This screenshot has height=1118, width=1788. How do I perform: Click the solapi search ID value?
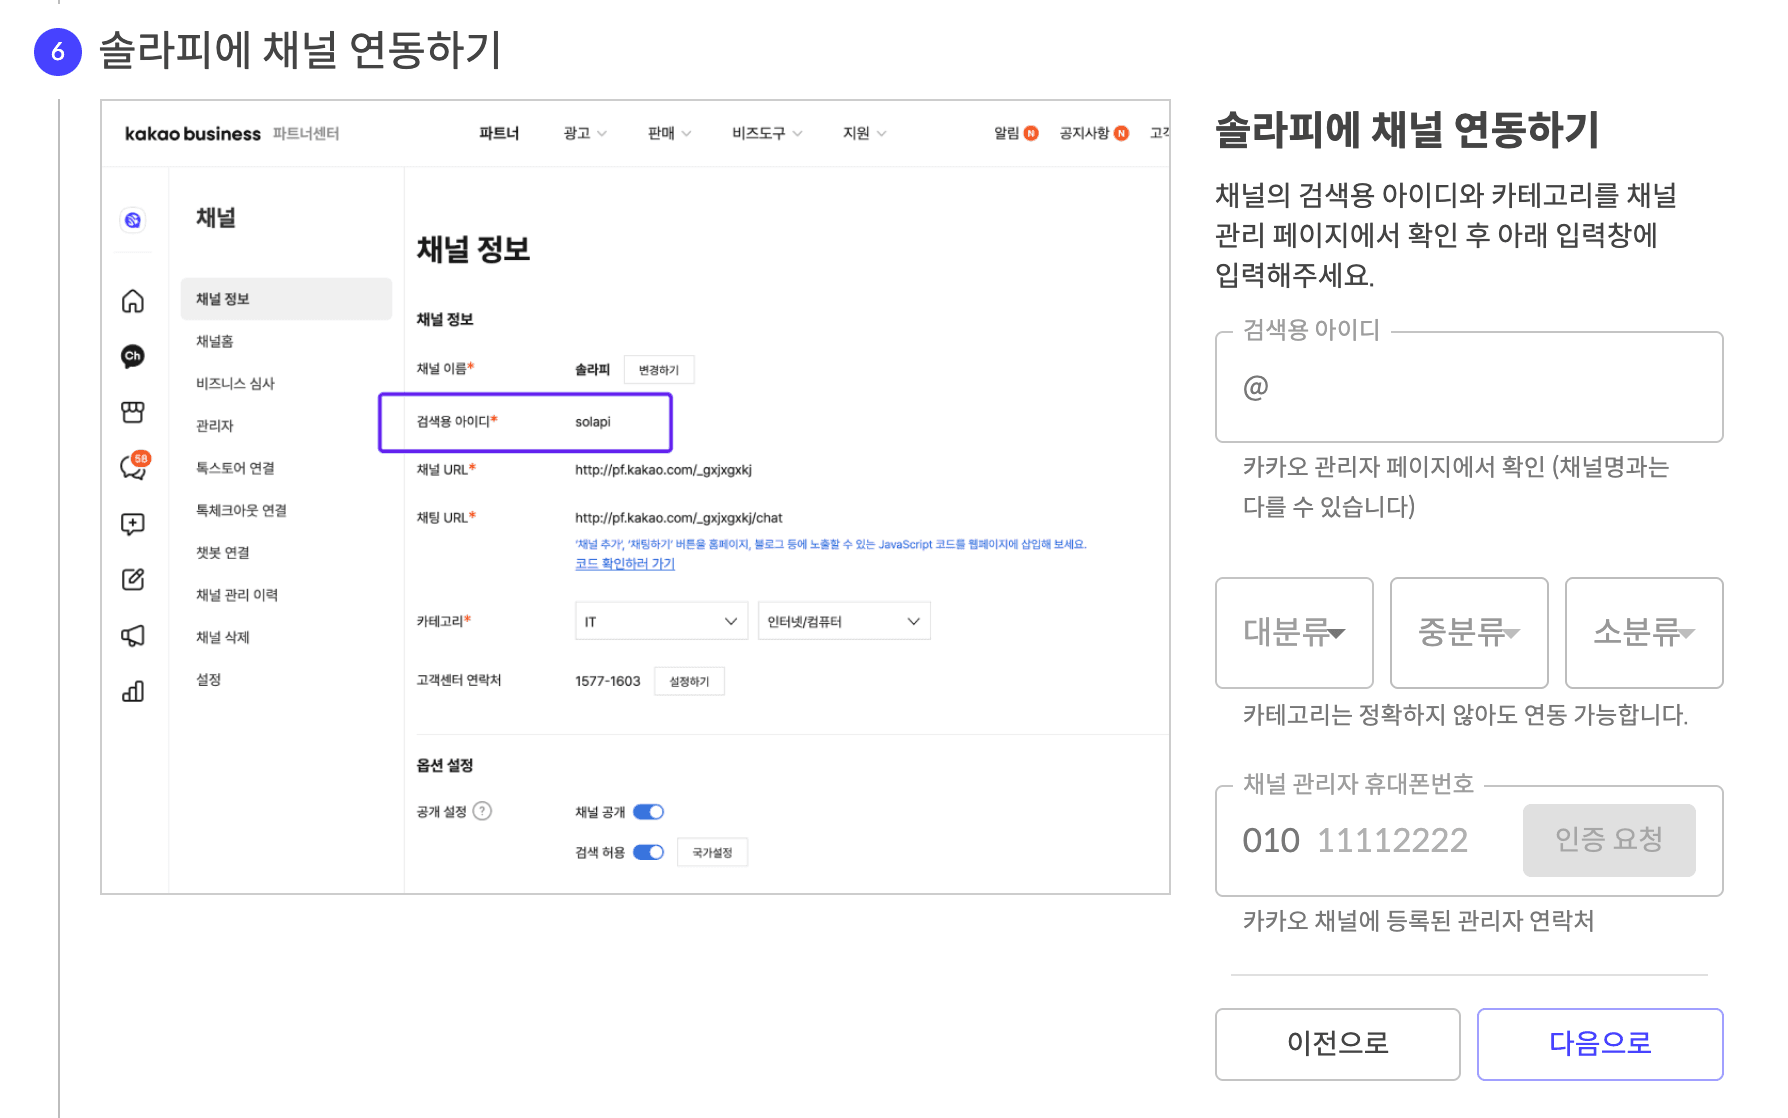[x=593, y=422]
